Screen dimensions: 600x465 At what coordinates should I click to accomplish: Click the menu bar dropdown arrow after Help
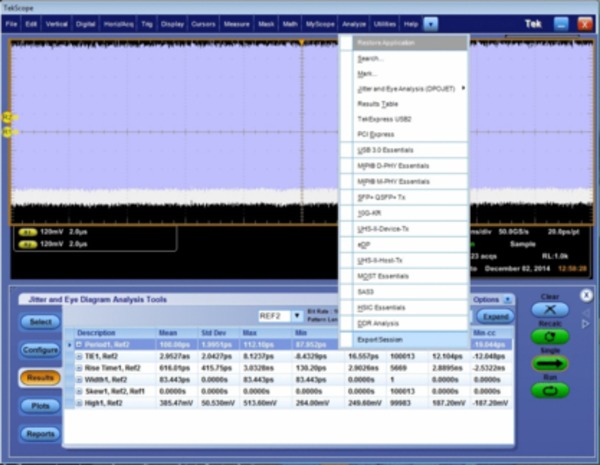coord(430,22)
